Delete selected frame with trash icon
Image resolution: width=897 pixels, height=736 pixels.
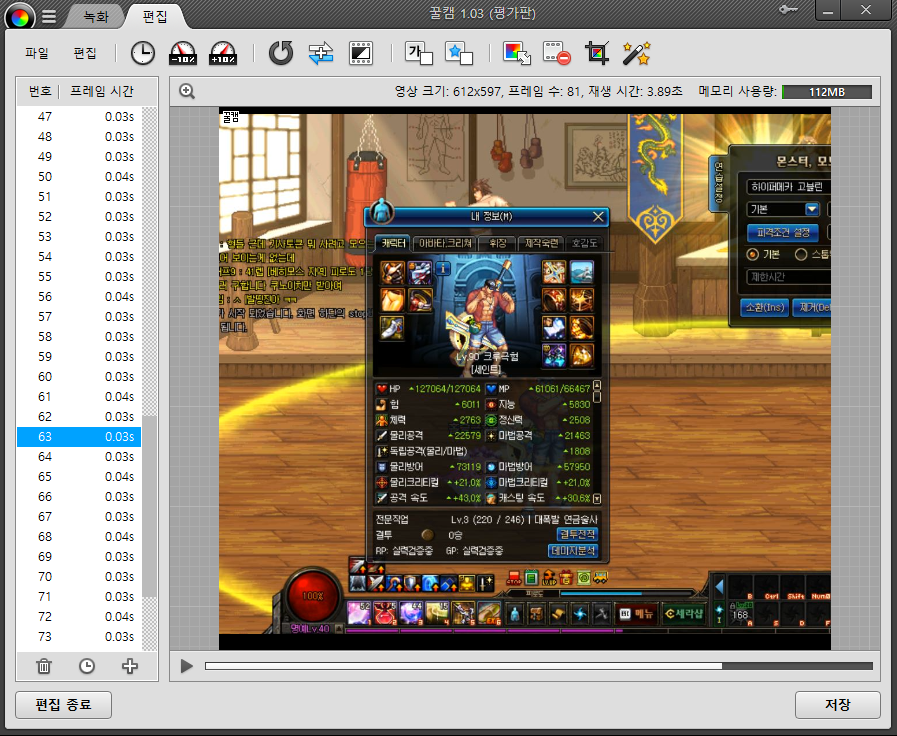point(44,666)
